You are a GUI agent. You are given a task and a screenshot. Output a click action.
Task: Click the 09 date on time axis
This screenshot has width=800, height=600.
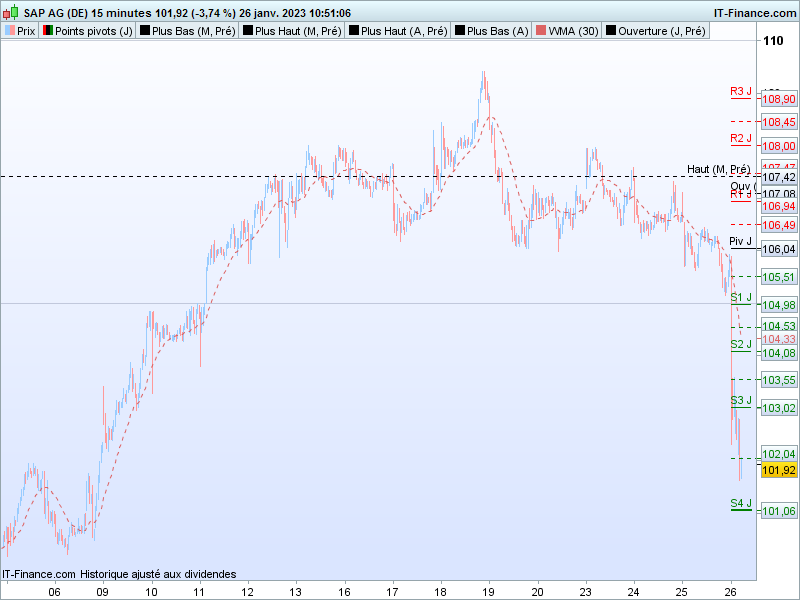click(103, 592)
